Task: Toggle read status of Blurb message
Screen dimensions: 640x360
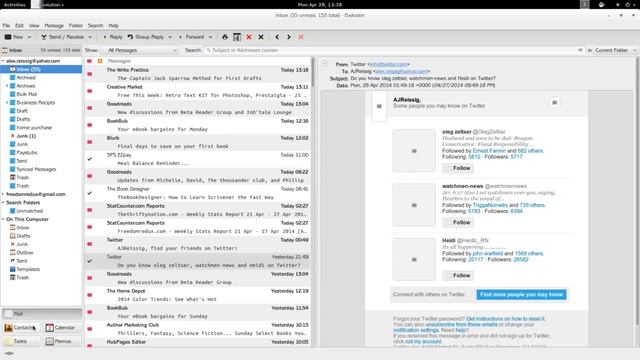Action: coord(89,142)
